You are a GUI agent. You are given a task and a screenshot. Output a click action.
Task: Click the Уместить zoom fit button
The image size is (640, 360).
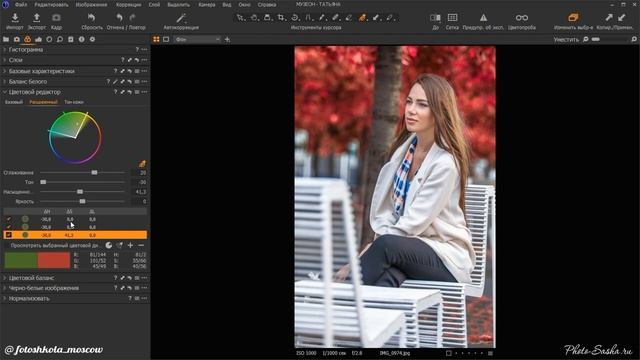point(566,40)
